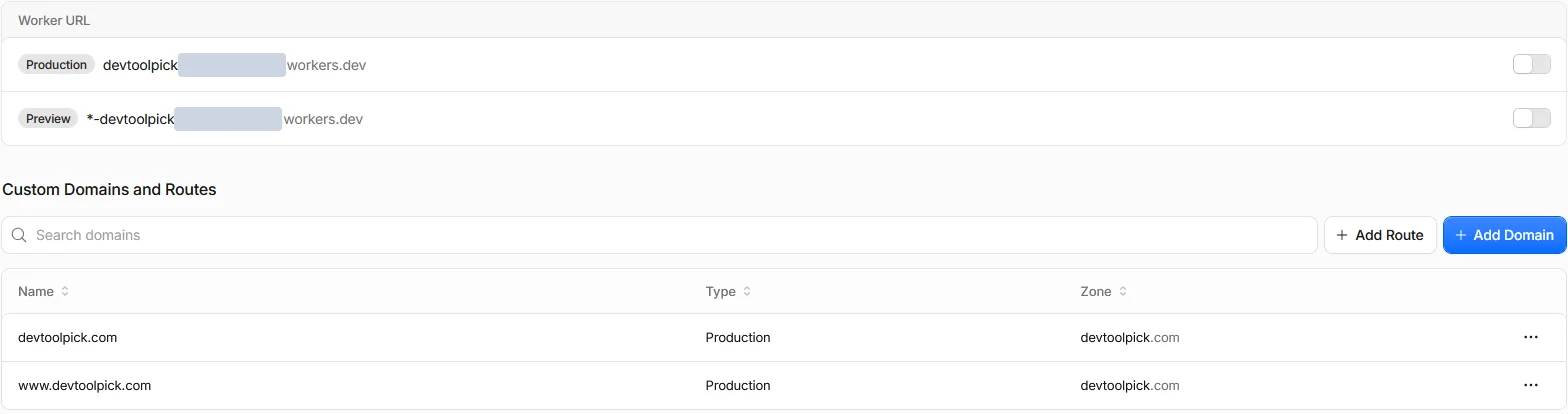
Task: Click the Production type cell in the devtoolpick.com row
Action: coord(738,338)
